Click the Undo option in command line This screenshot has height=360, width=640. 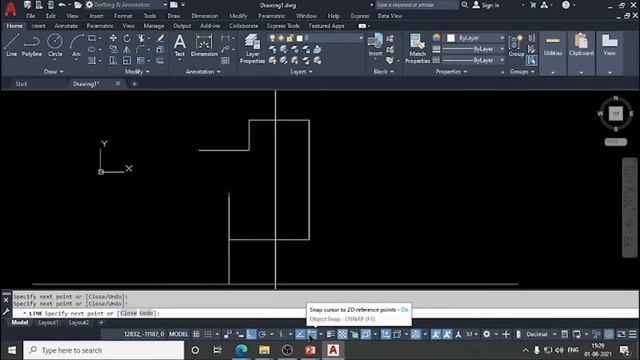point(146,313)
